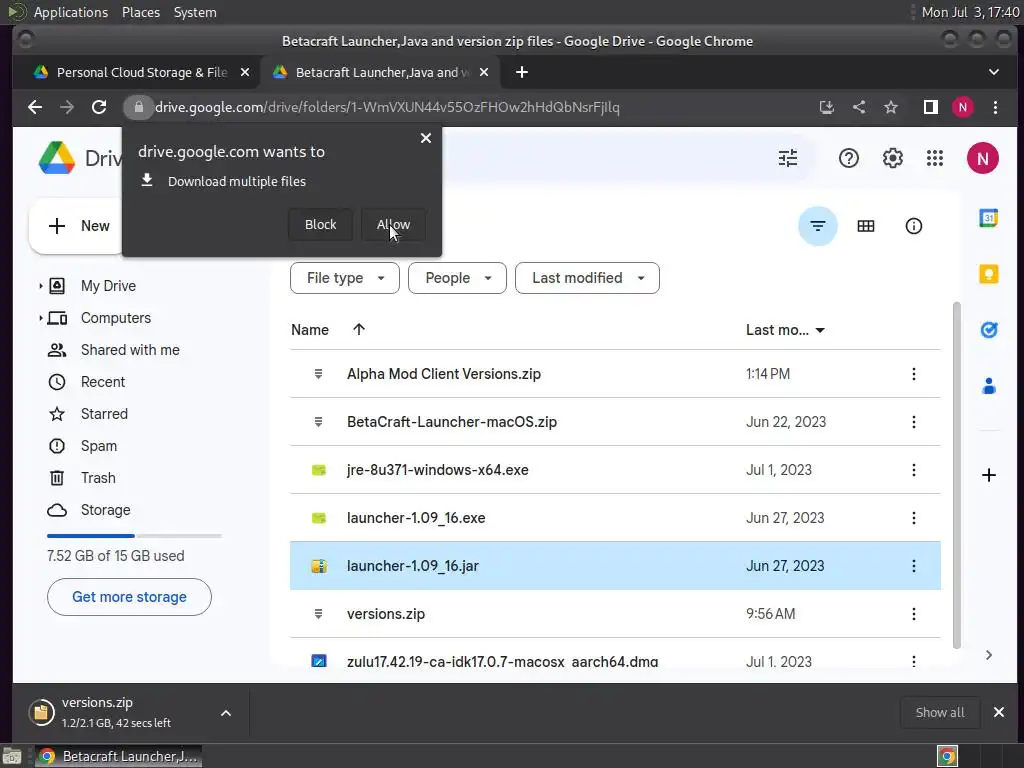Open Chrome three-dot menu
Screen dimensions: 1024x768
[x=995, y=107]
